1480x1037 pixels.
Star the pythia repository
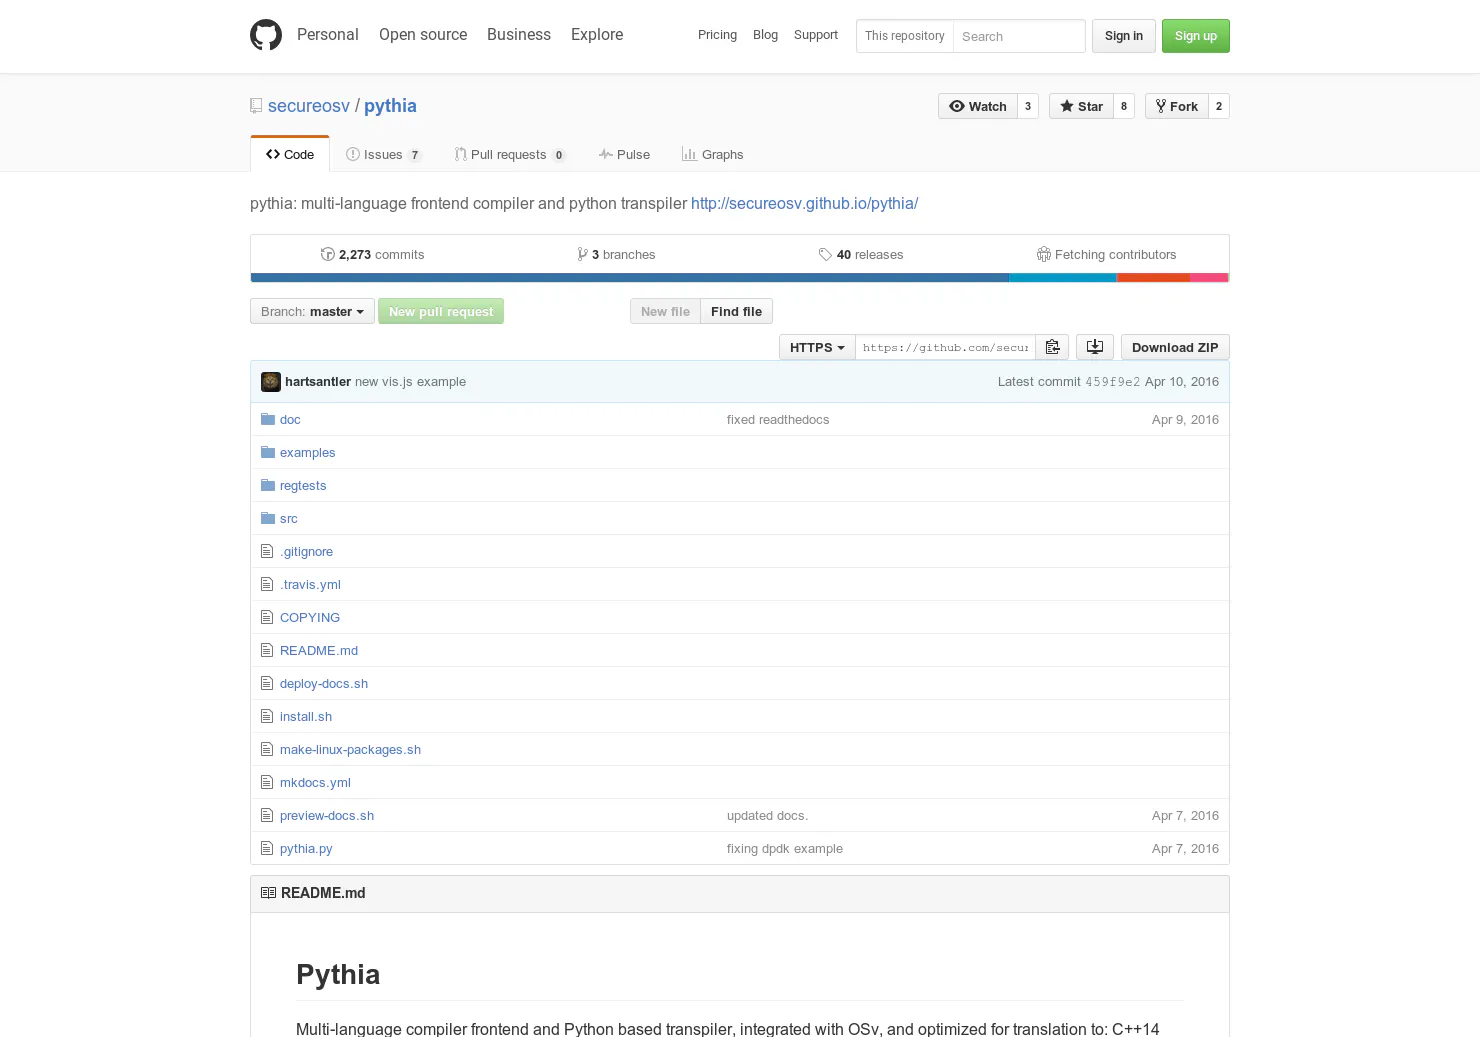1081,106
